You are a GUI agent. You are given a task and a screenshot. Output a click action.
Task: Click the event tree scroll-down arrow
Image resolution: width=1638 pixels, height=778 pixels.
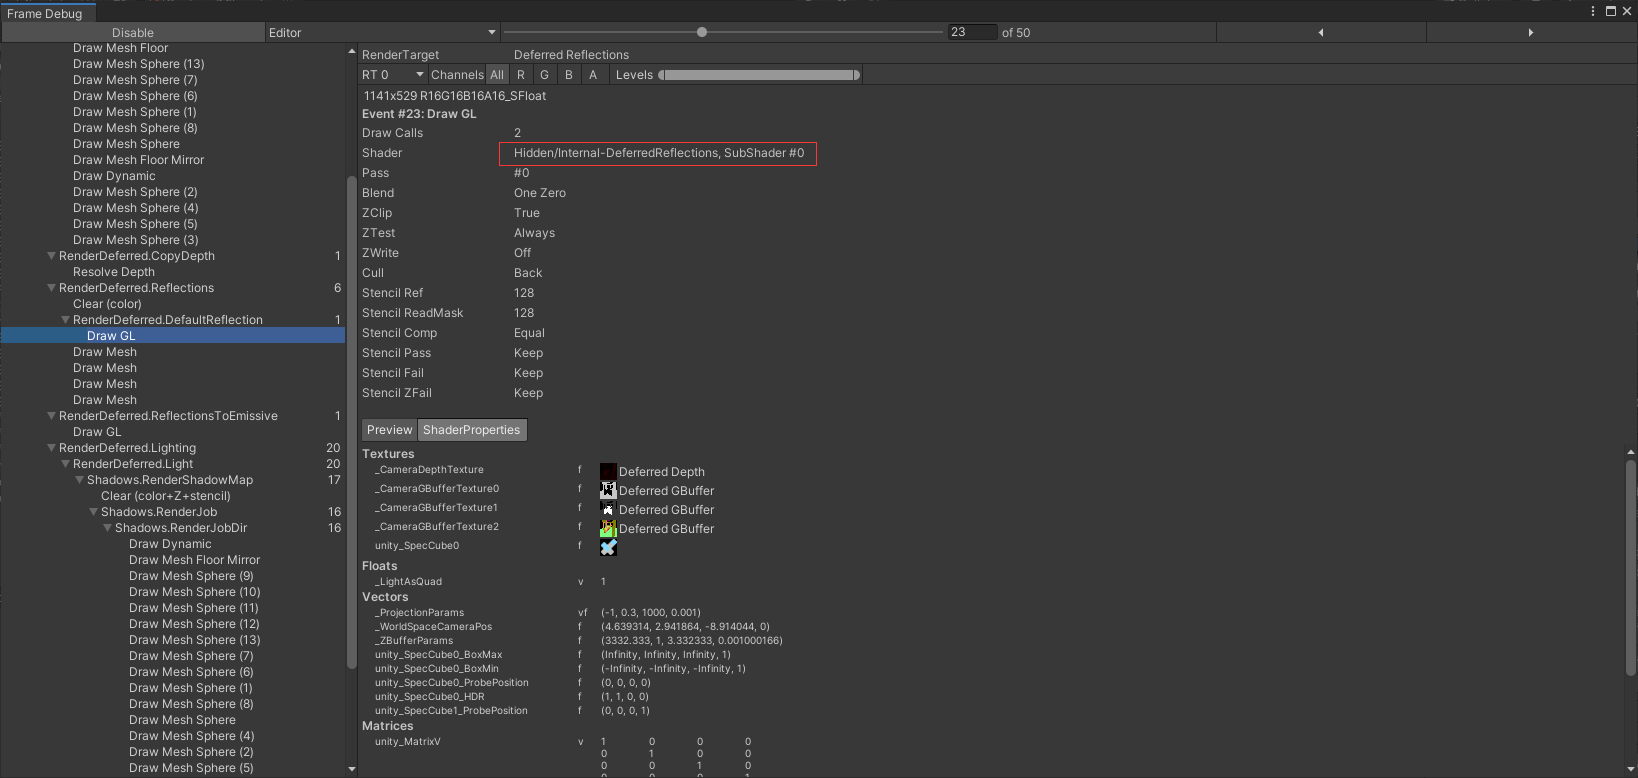click(351, 769)
